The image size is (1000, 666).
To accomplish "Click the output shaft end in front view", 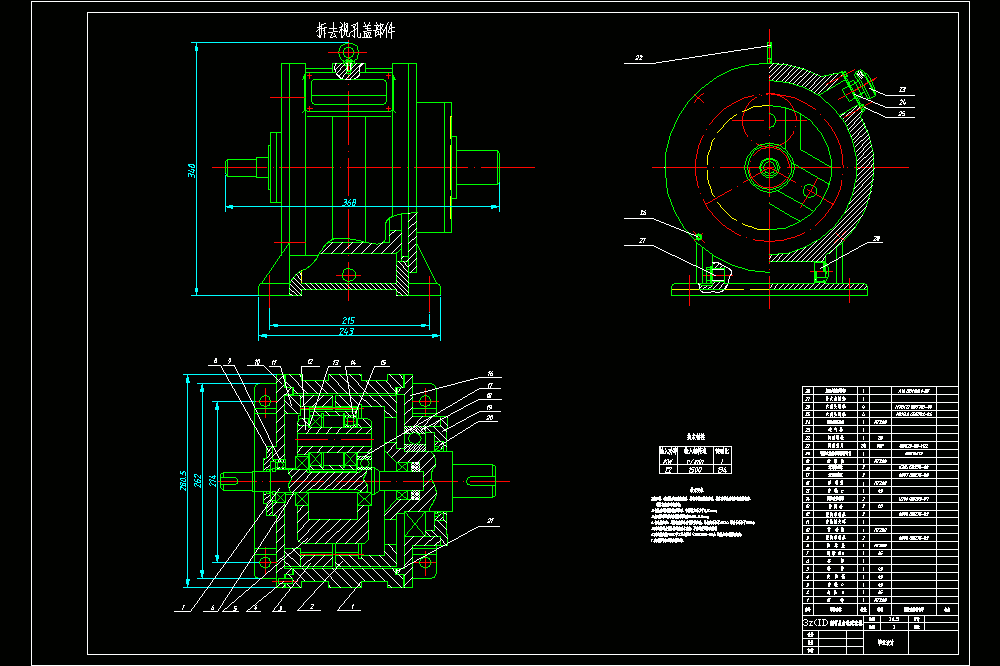I will point(477,168).
